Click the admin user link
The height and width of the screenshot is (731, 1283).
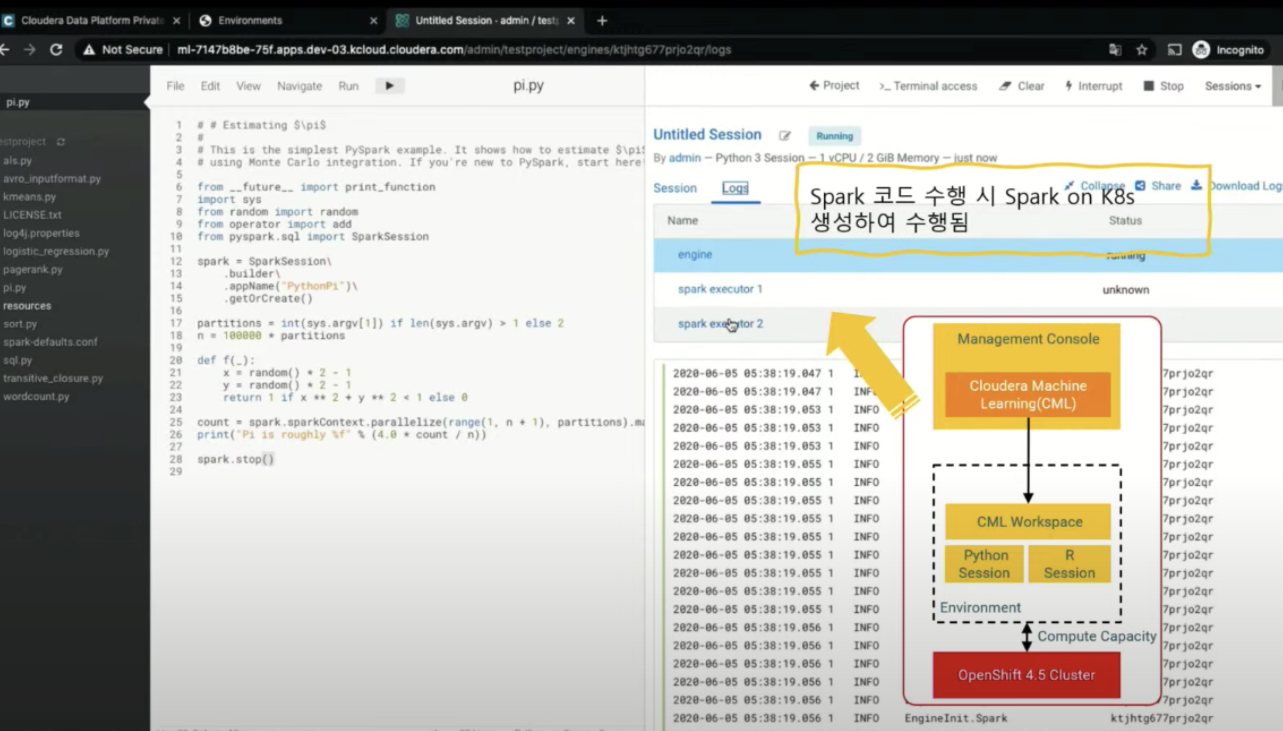(685, 158)
